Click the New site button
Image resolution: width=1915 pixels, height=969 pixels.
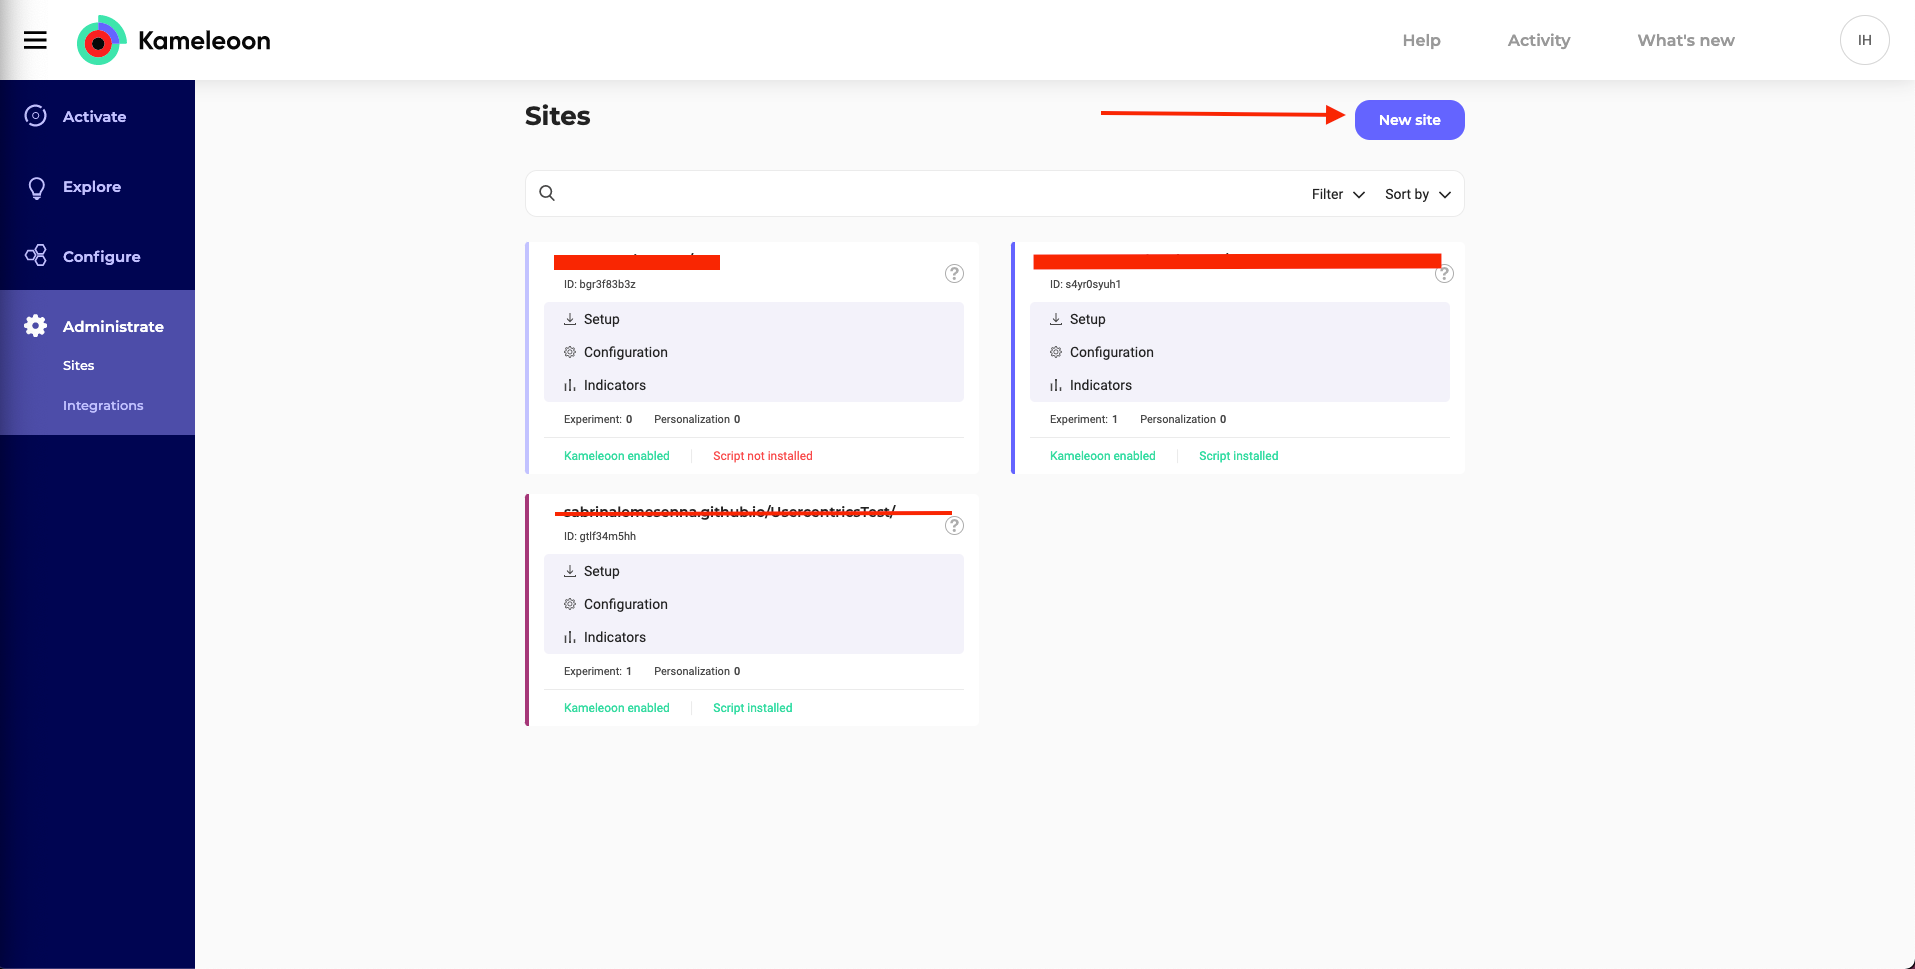tap(1409, 120)
